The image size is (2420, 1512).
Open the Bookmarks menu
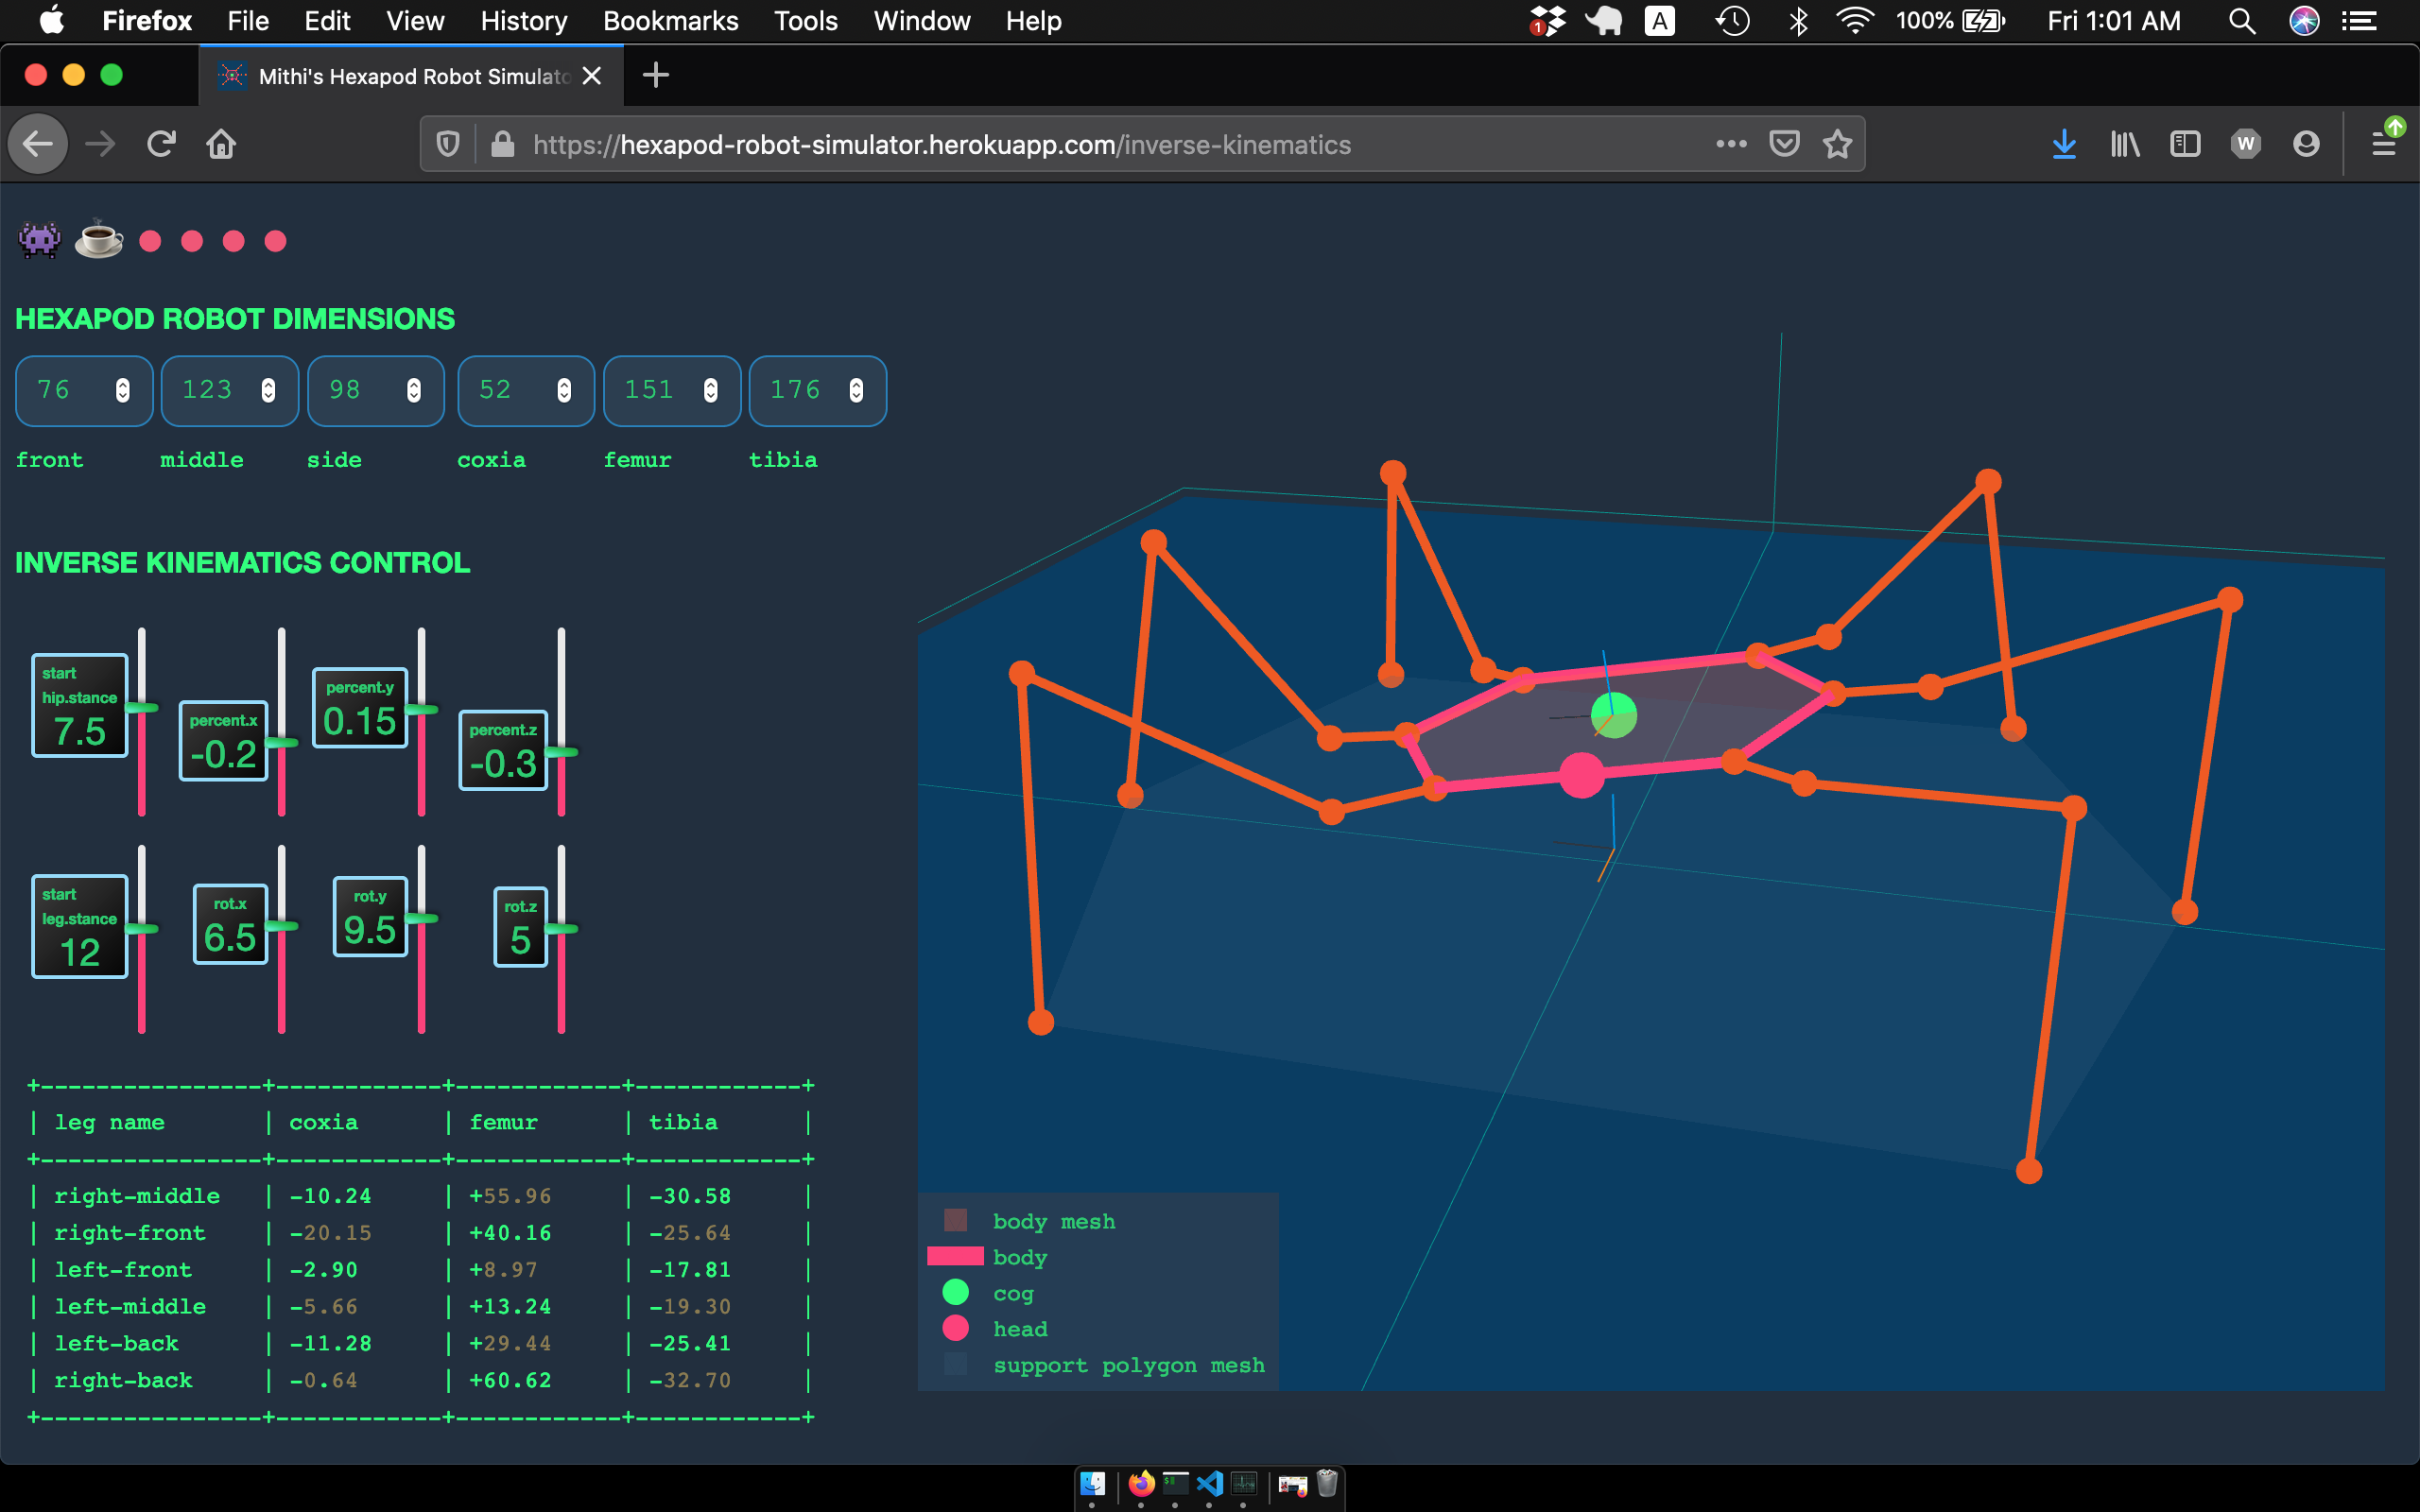pyautogui.click(x=670, y=21)
